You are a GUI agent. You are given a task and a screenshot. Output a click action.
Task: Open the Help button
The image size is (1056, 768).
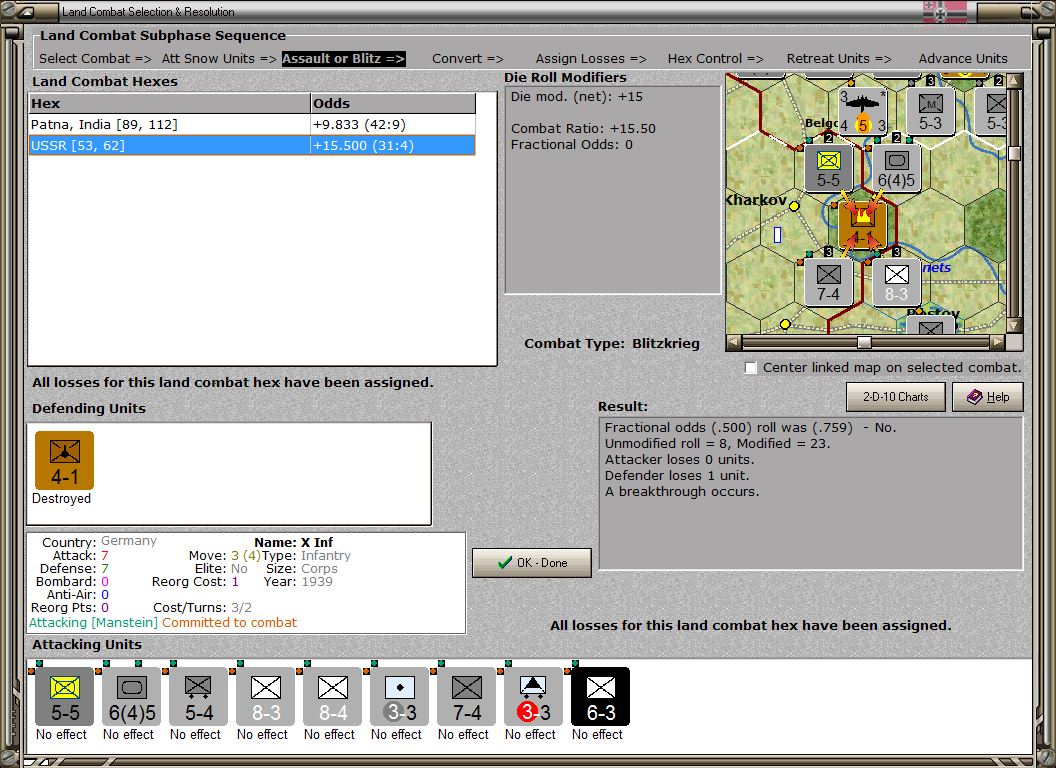[x=988, y=397]
